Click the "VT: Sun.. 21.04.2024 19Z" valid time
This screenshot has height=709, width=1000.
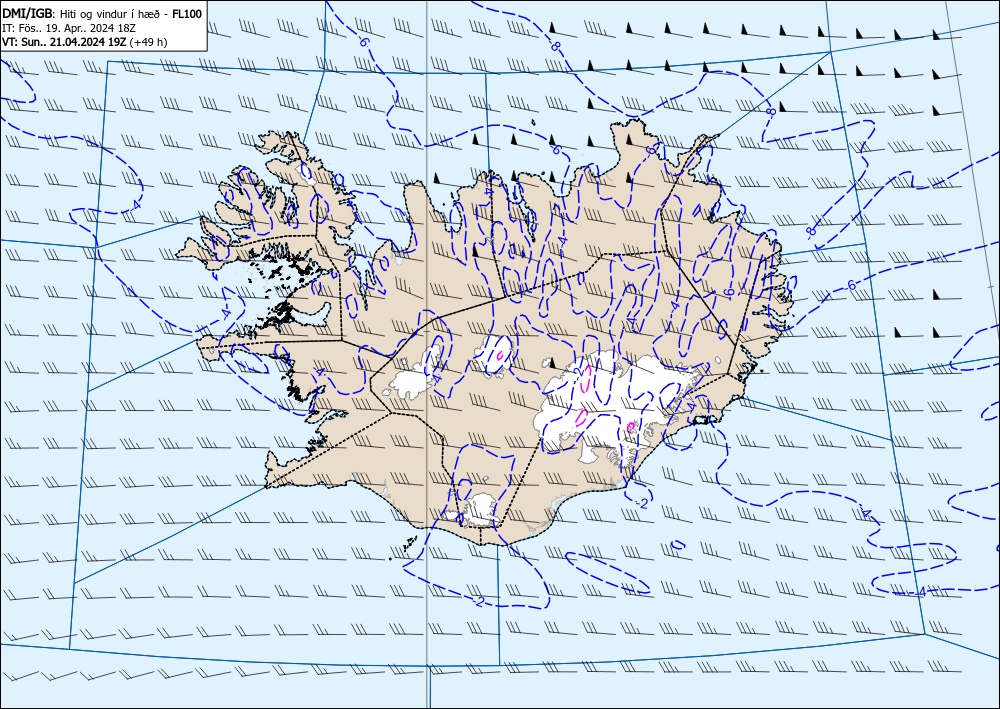(x=64, y=42)
